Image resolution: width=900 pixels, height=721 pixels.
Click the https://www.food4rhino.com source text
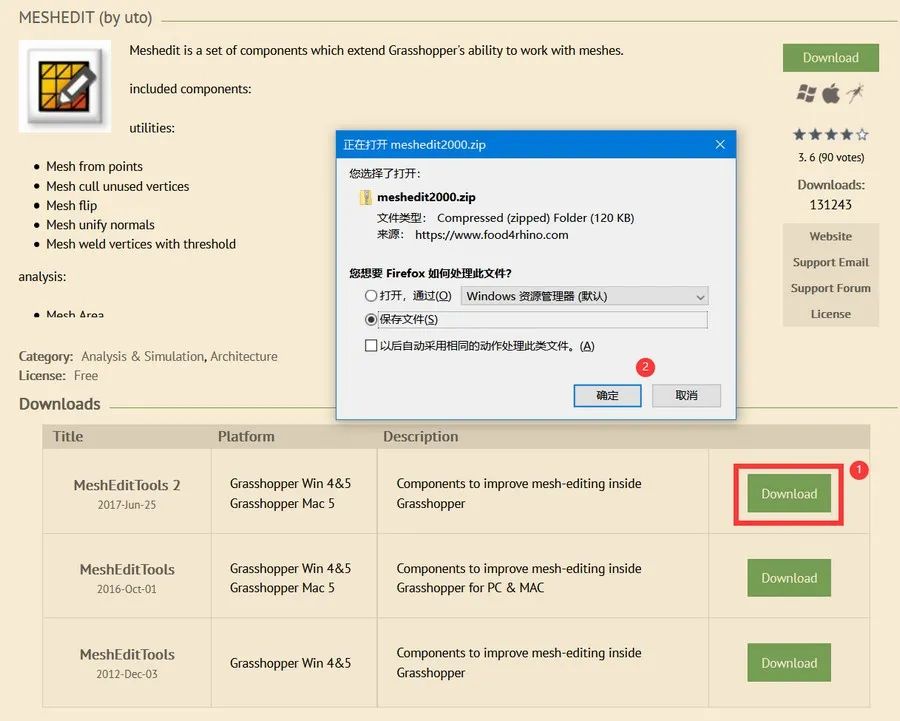coord(491,235)
